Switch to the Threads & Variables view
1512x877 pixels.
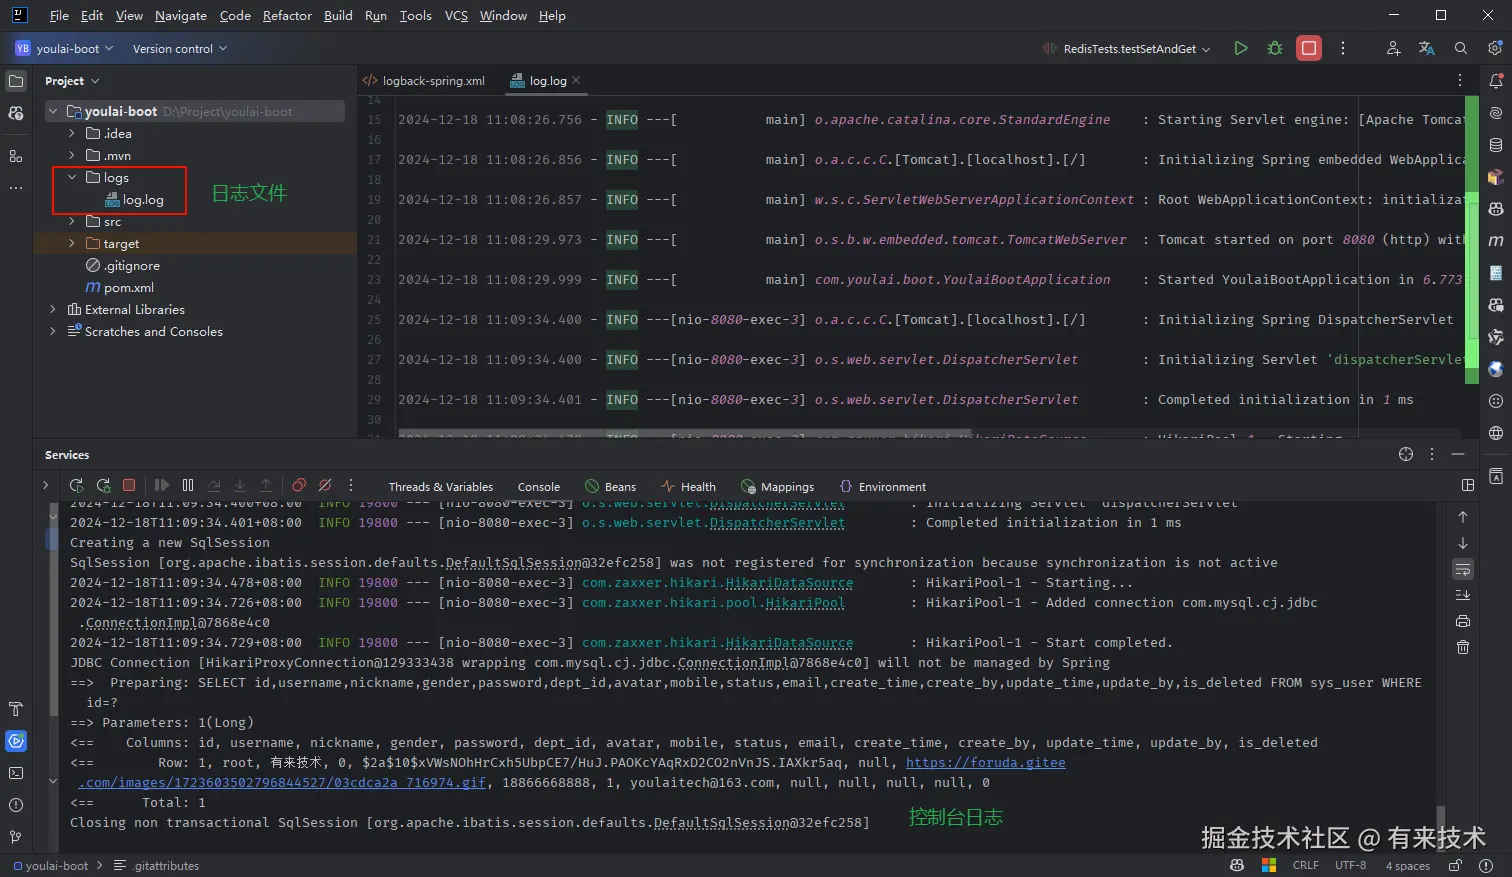440,487
